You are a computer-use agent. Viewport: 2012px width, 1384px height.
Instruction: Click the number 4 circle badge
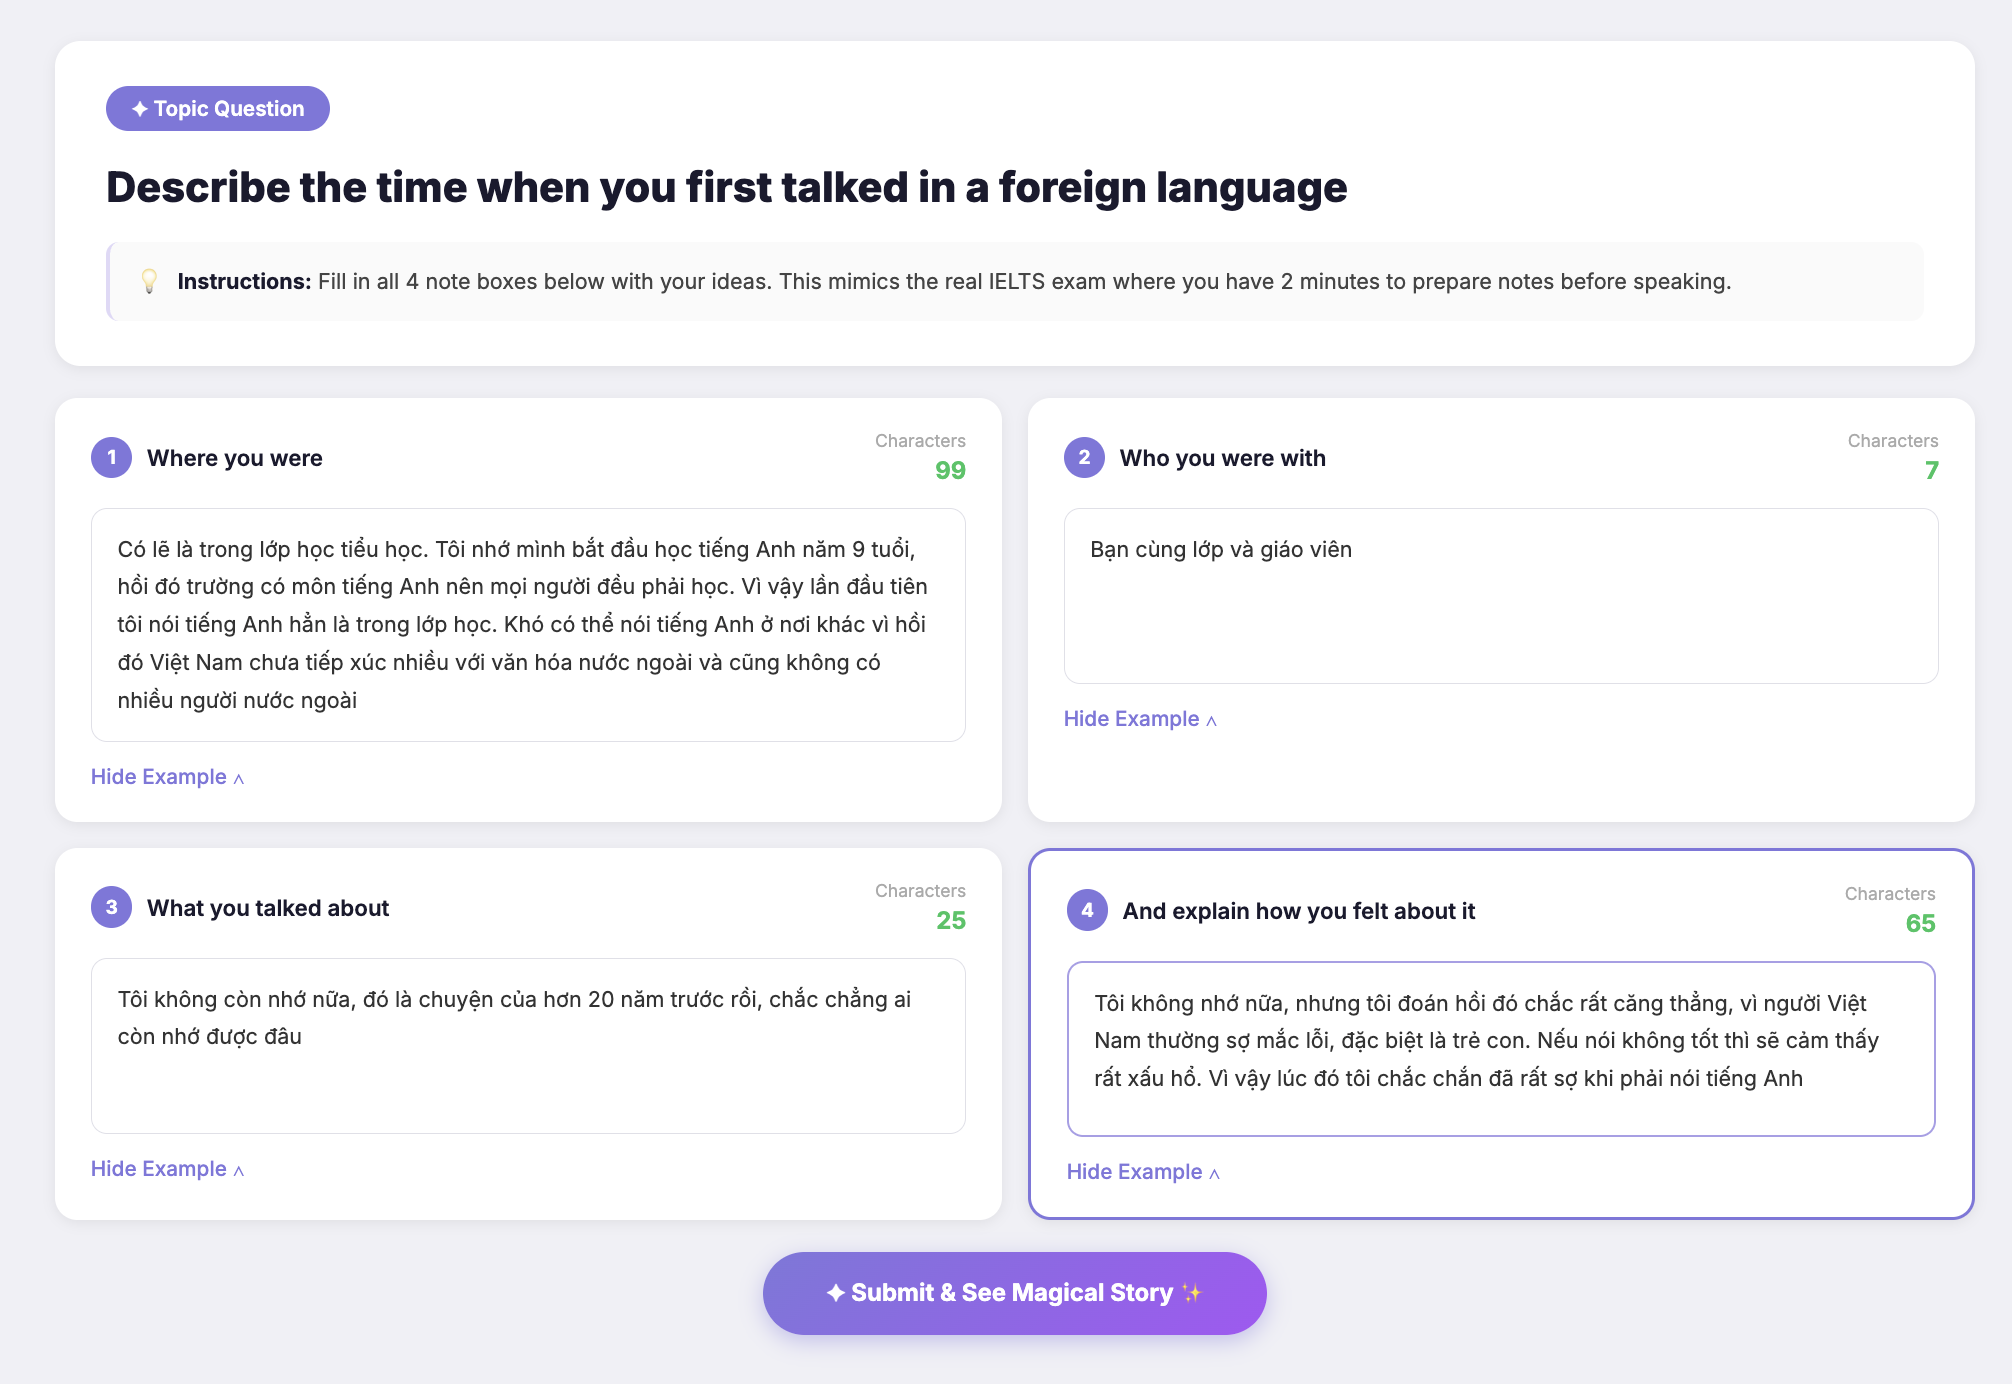coord(1087,910)
